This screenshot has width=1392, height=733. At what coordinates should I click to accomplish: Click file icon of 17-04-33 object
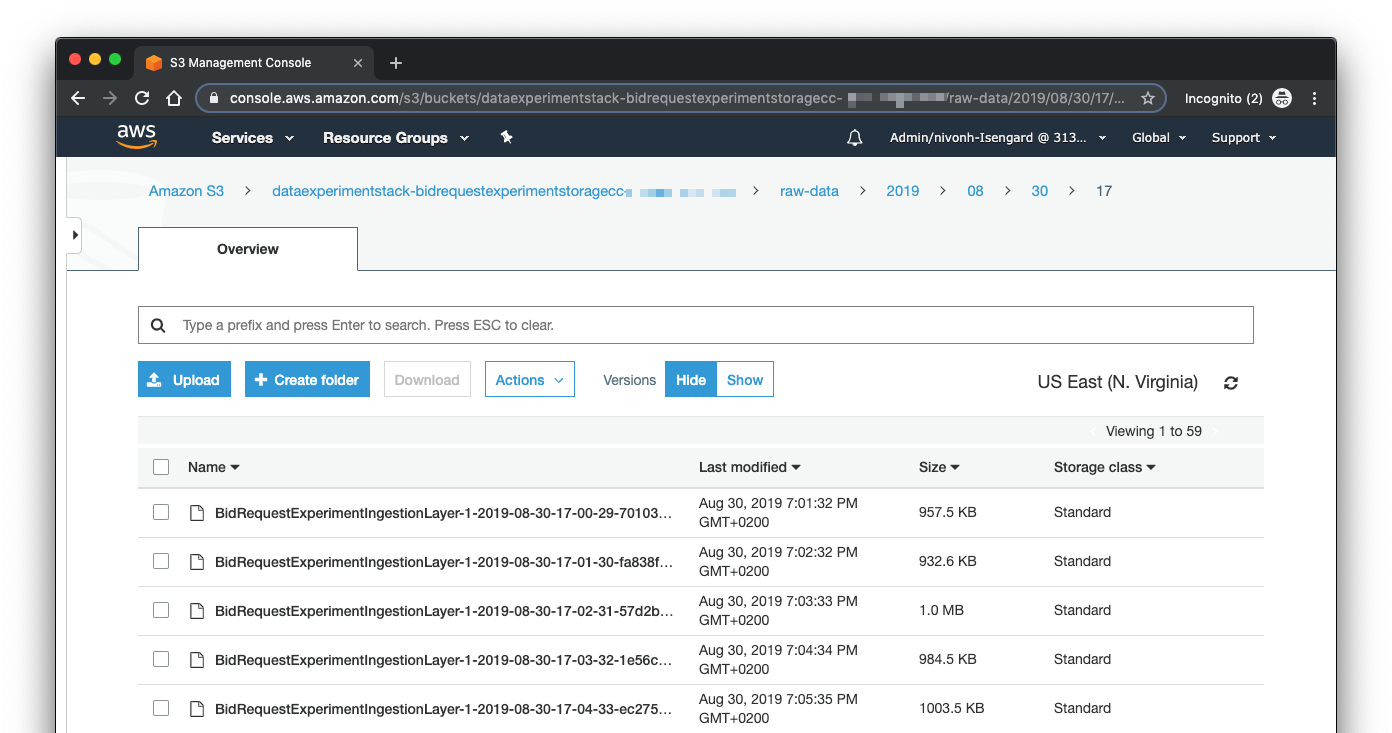pyautogui.click(x=197, y=709)
